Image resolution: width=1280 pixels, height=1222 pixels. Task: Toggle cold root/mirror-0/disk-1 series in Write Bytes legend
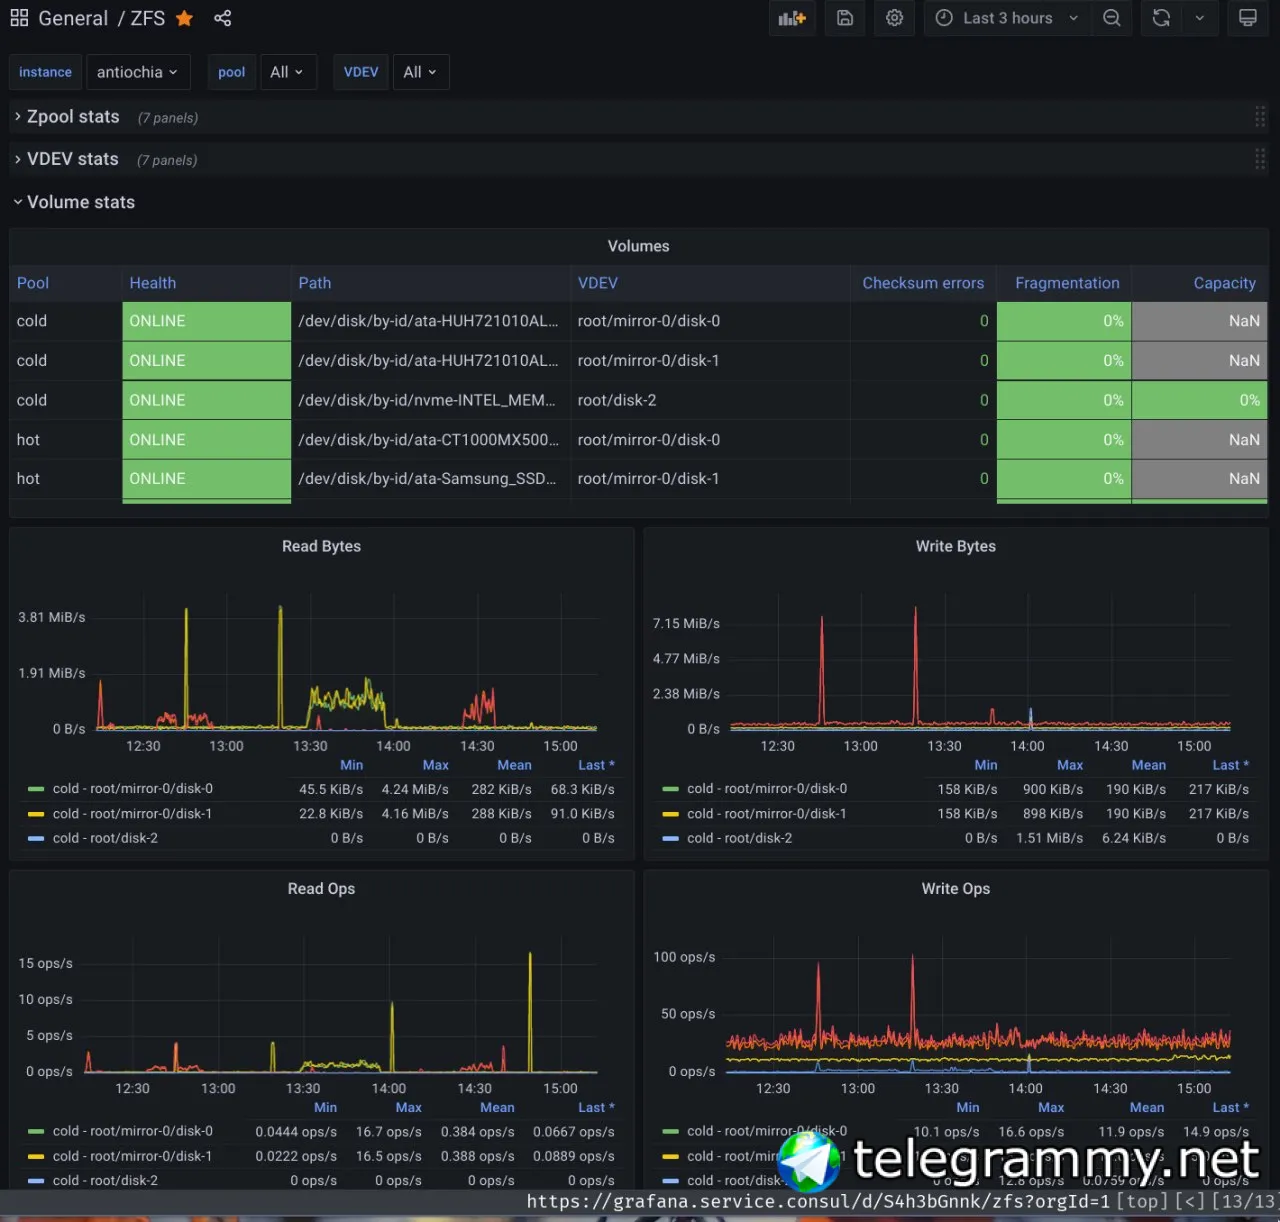point(766,814)
